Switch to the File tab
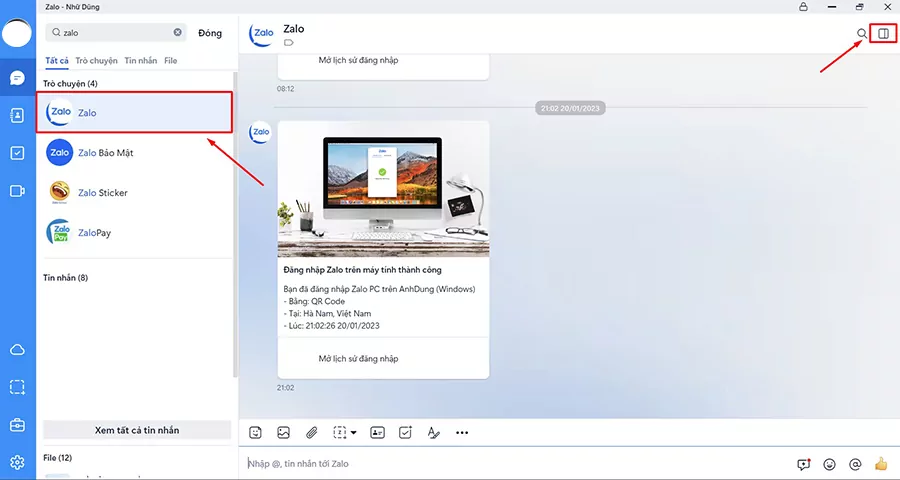The width and height of the screenshot is (900, 480). pos(170,60)
